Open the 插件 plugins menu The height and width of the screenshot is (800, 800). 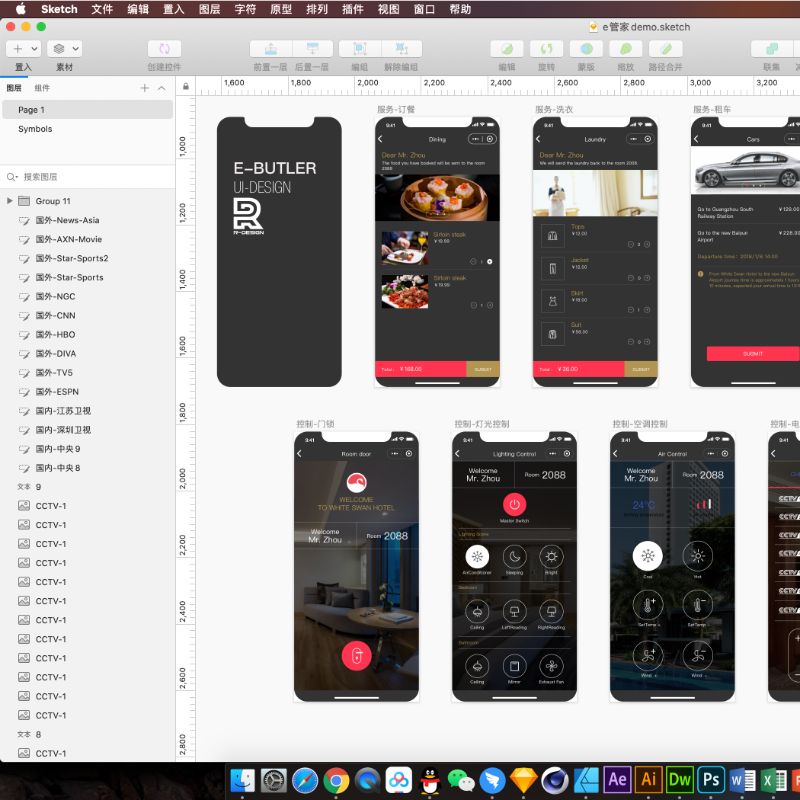(x=353, y=9)
